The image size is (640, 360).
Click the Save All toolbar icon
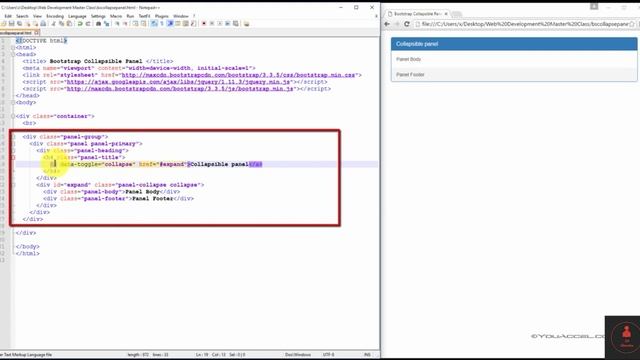[x=20, y=24]
